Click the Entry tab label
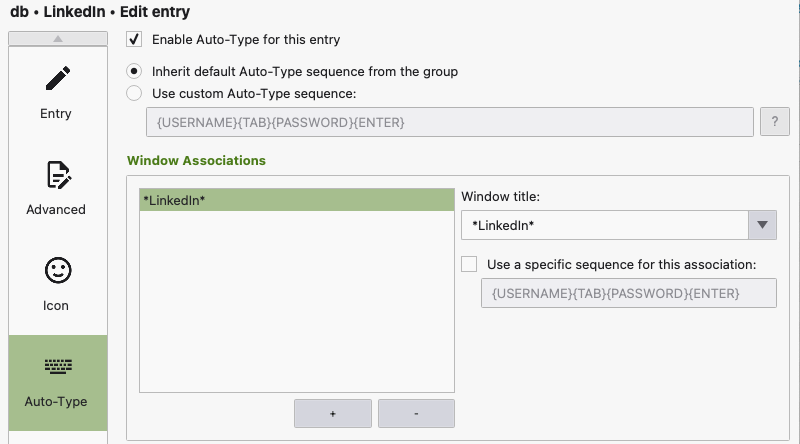 coord(56,114)
